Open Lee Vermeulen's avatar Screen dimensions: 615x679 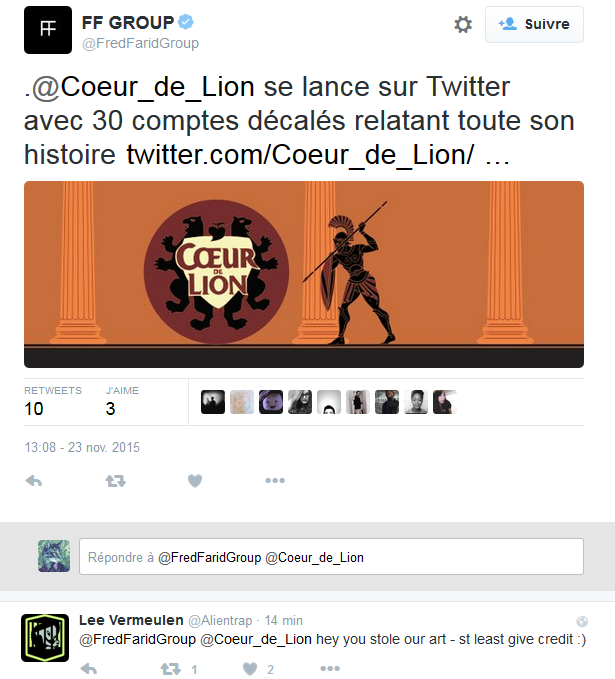45,637
